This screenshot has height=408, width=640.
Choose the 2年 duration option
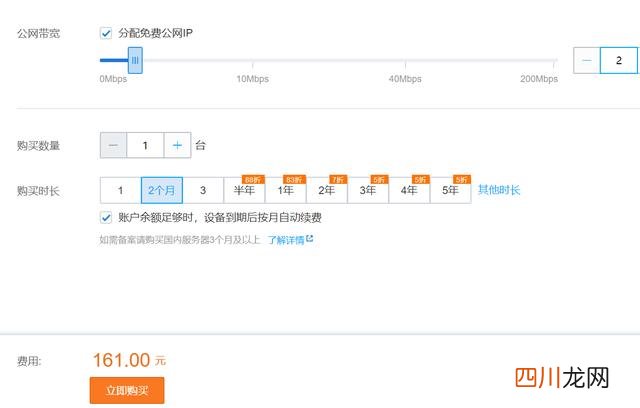(x=327, y=190)
